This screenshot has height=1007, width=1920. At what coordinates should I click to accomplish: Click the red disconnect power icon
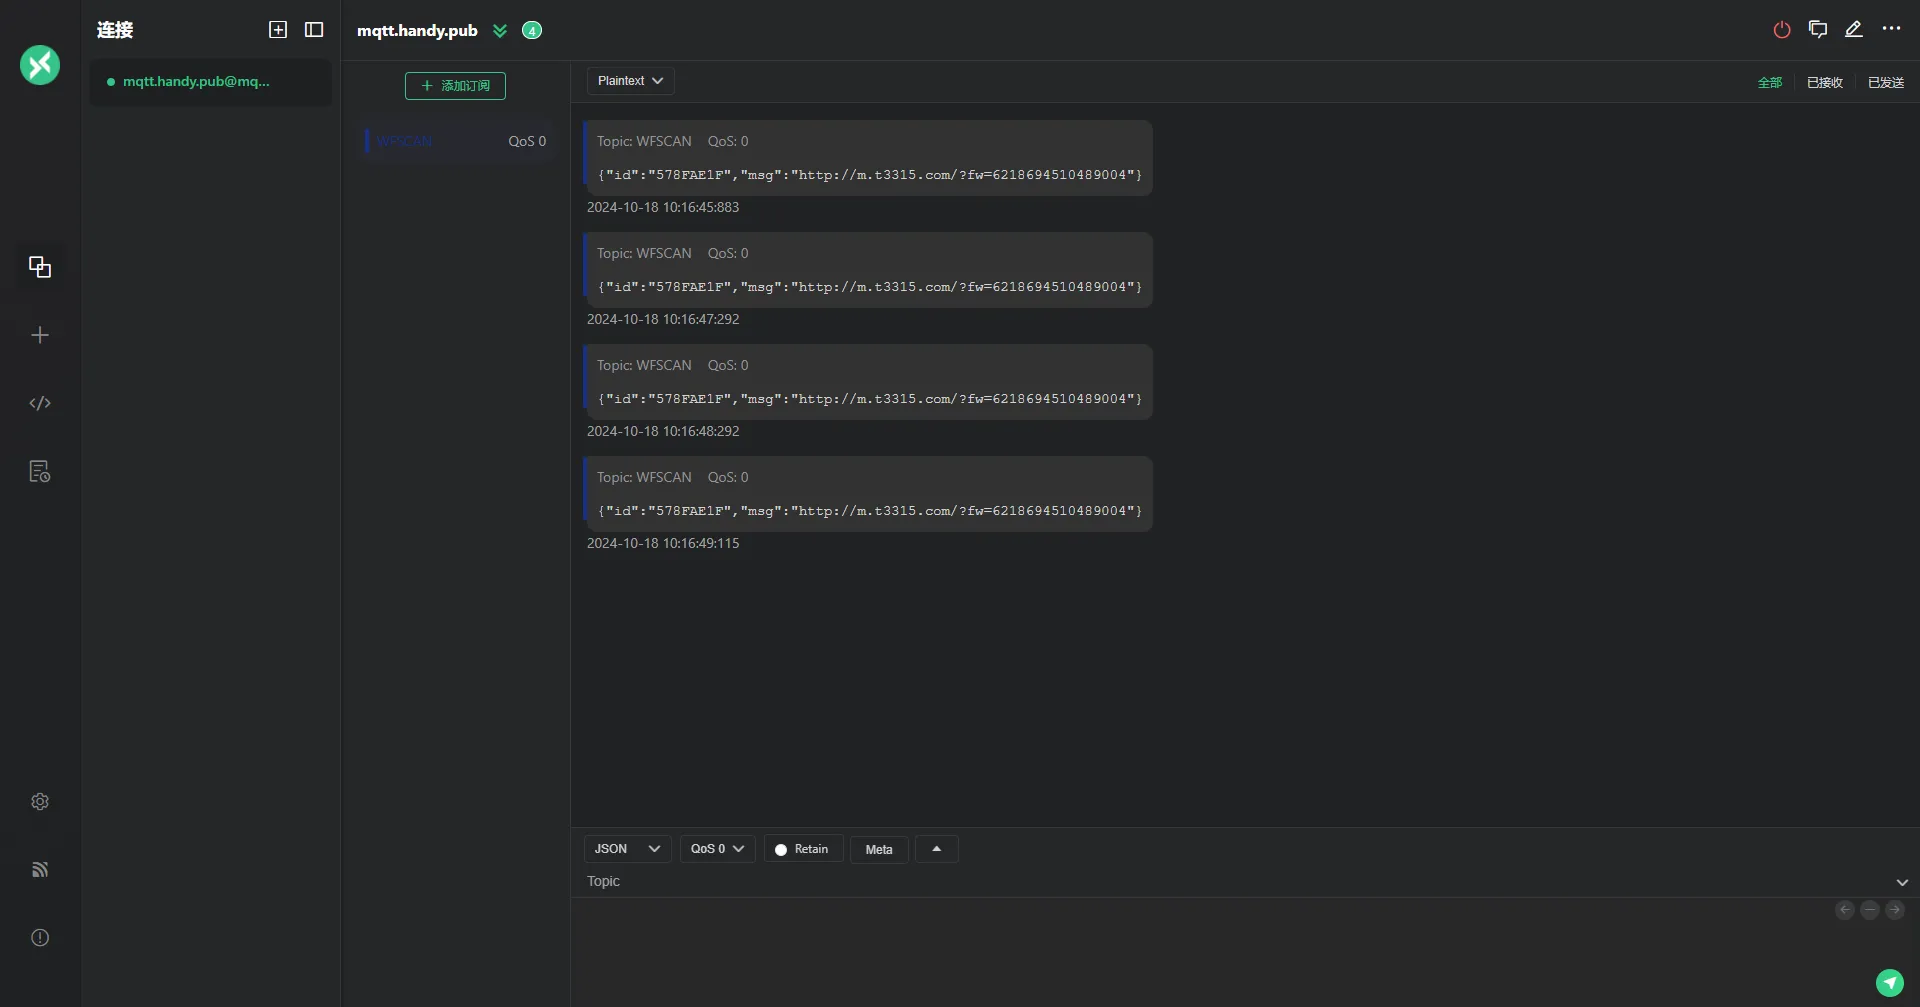click(x=1781, y=30)
